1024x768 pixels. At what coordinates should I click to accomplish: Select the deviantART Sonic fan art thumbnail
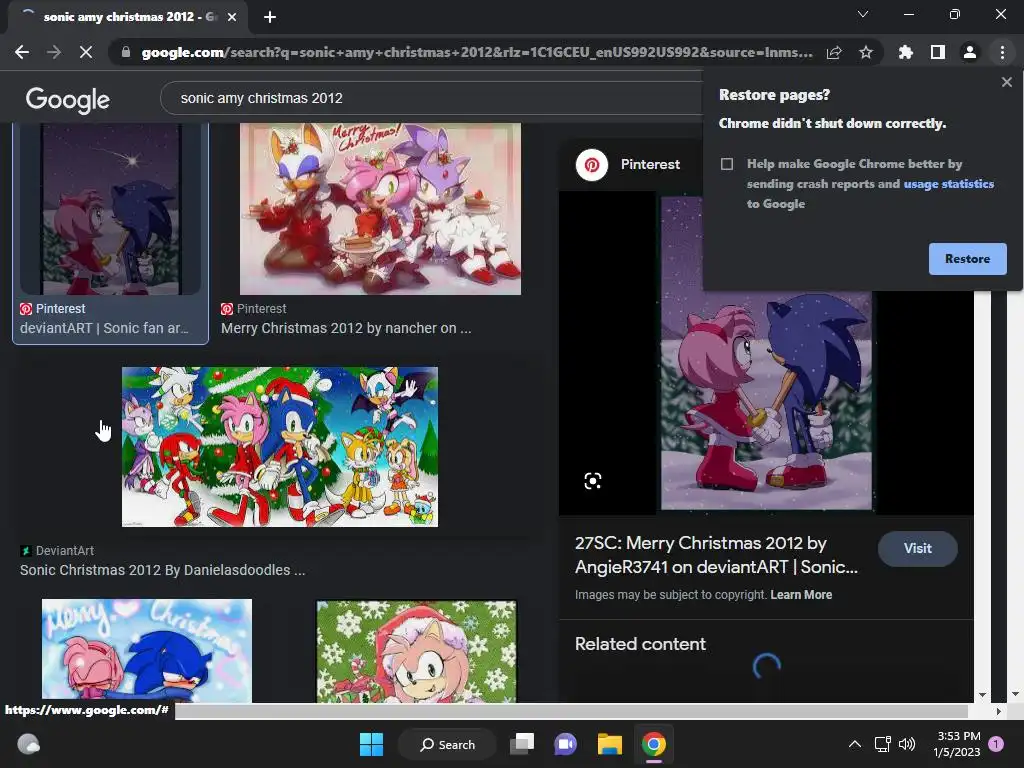coord(110,209)
